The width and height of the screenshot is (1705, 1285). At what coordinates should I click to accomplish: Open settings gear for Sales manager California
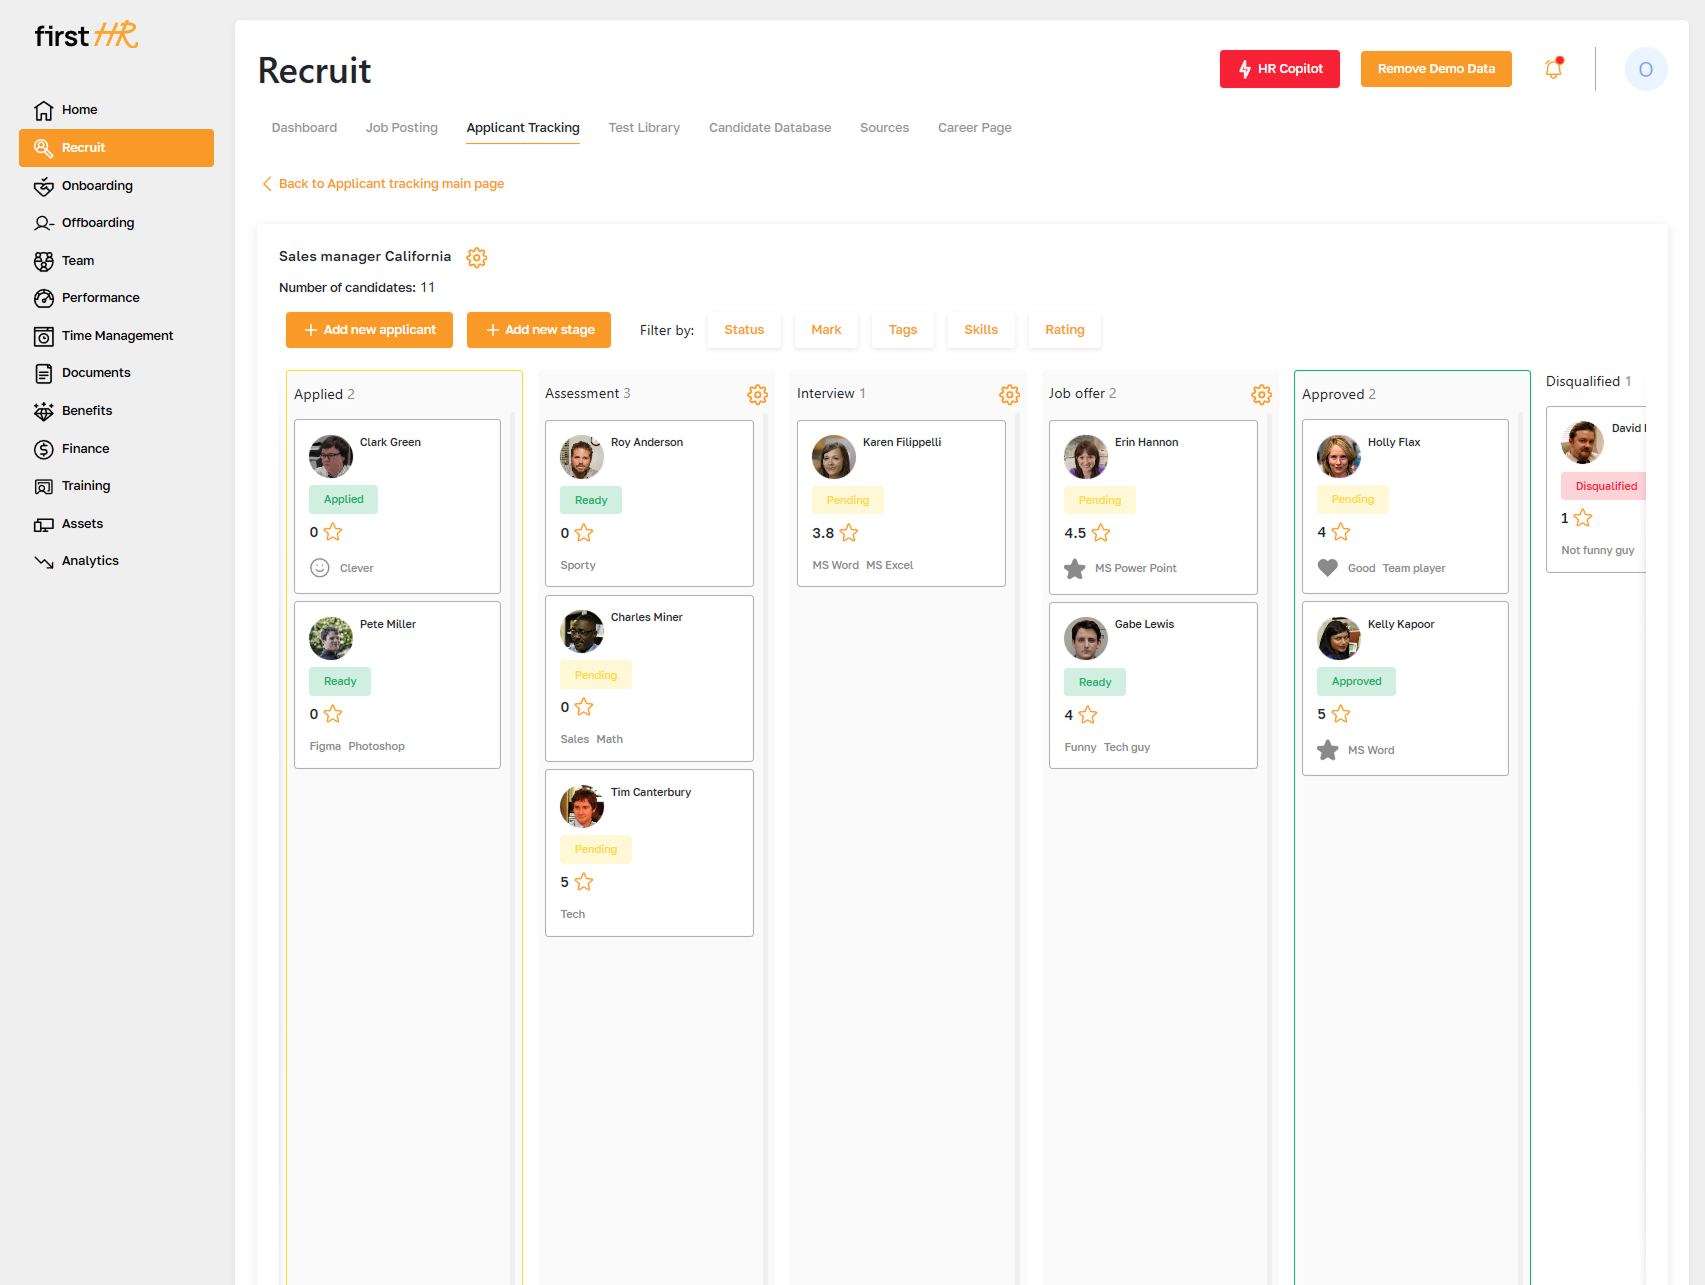point(477,257)
